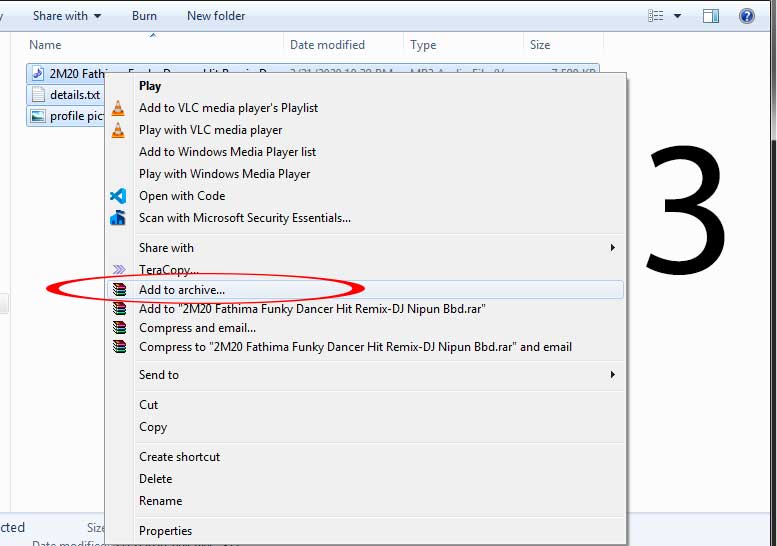Screen dimensions: 777x546
Task: Open Properties from the context menu
Action: click(x=166, y=531)
